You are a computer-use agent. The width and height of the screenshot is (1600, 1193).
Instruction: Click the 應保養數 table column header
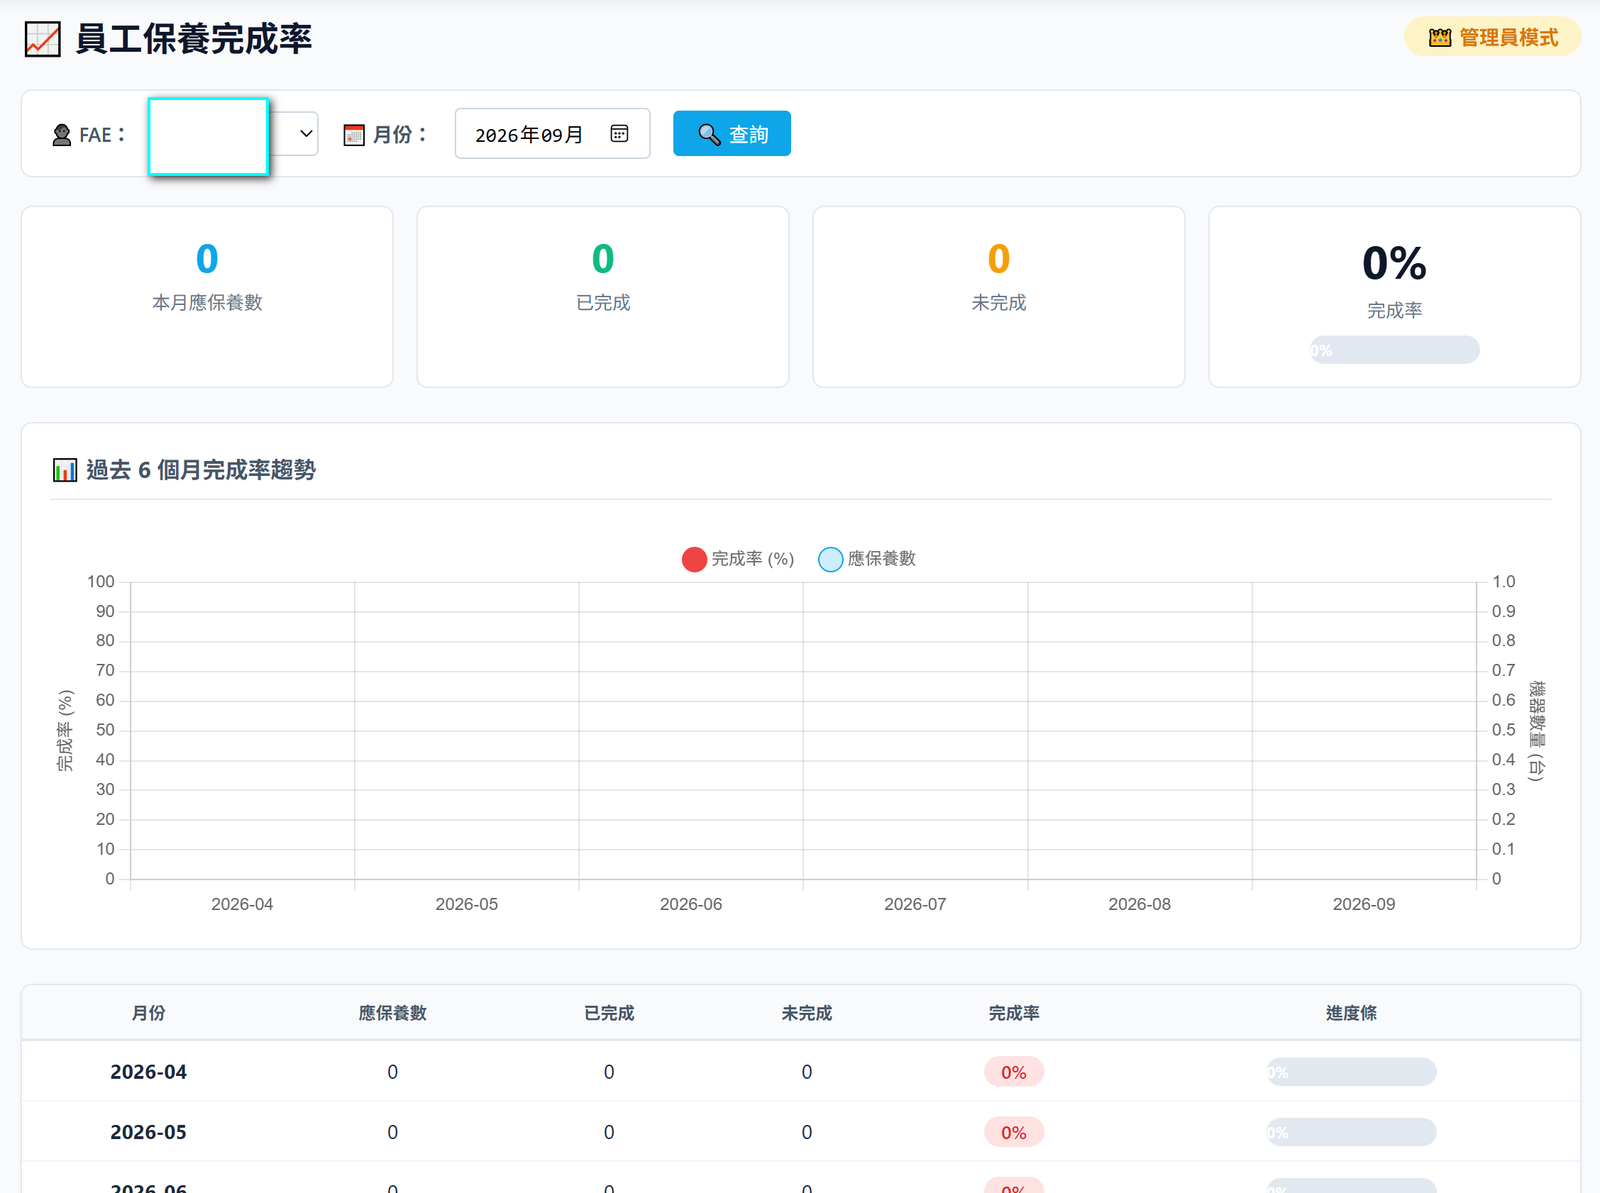click(393, 1013)
